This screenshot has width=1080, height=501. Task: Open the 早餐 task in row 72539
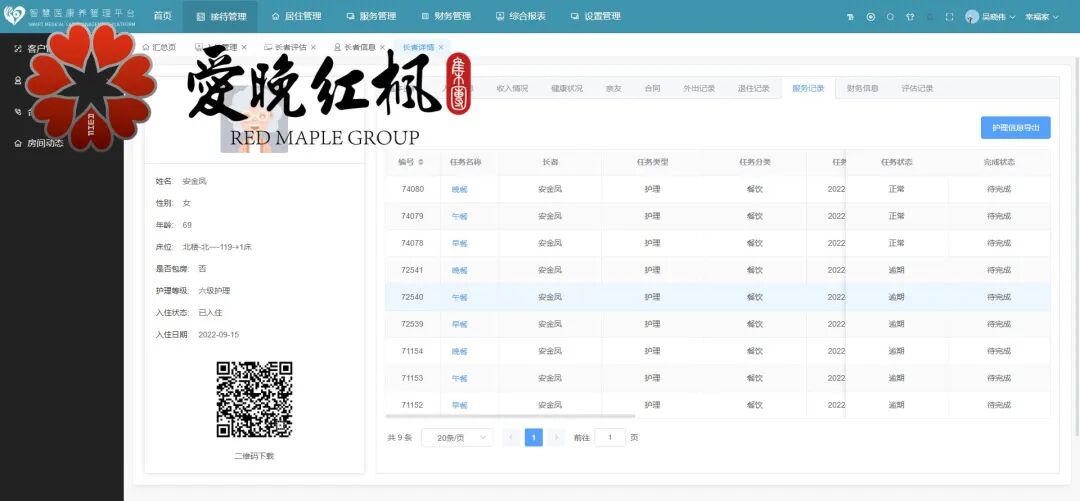tap(459, 325)
